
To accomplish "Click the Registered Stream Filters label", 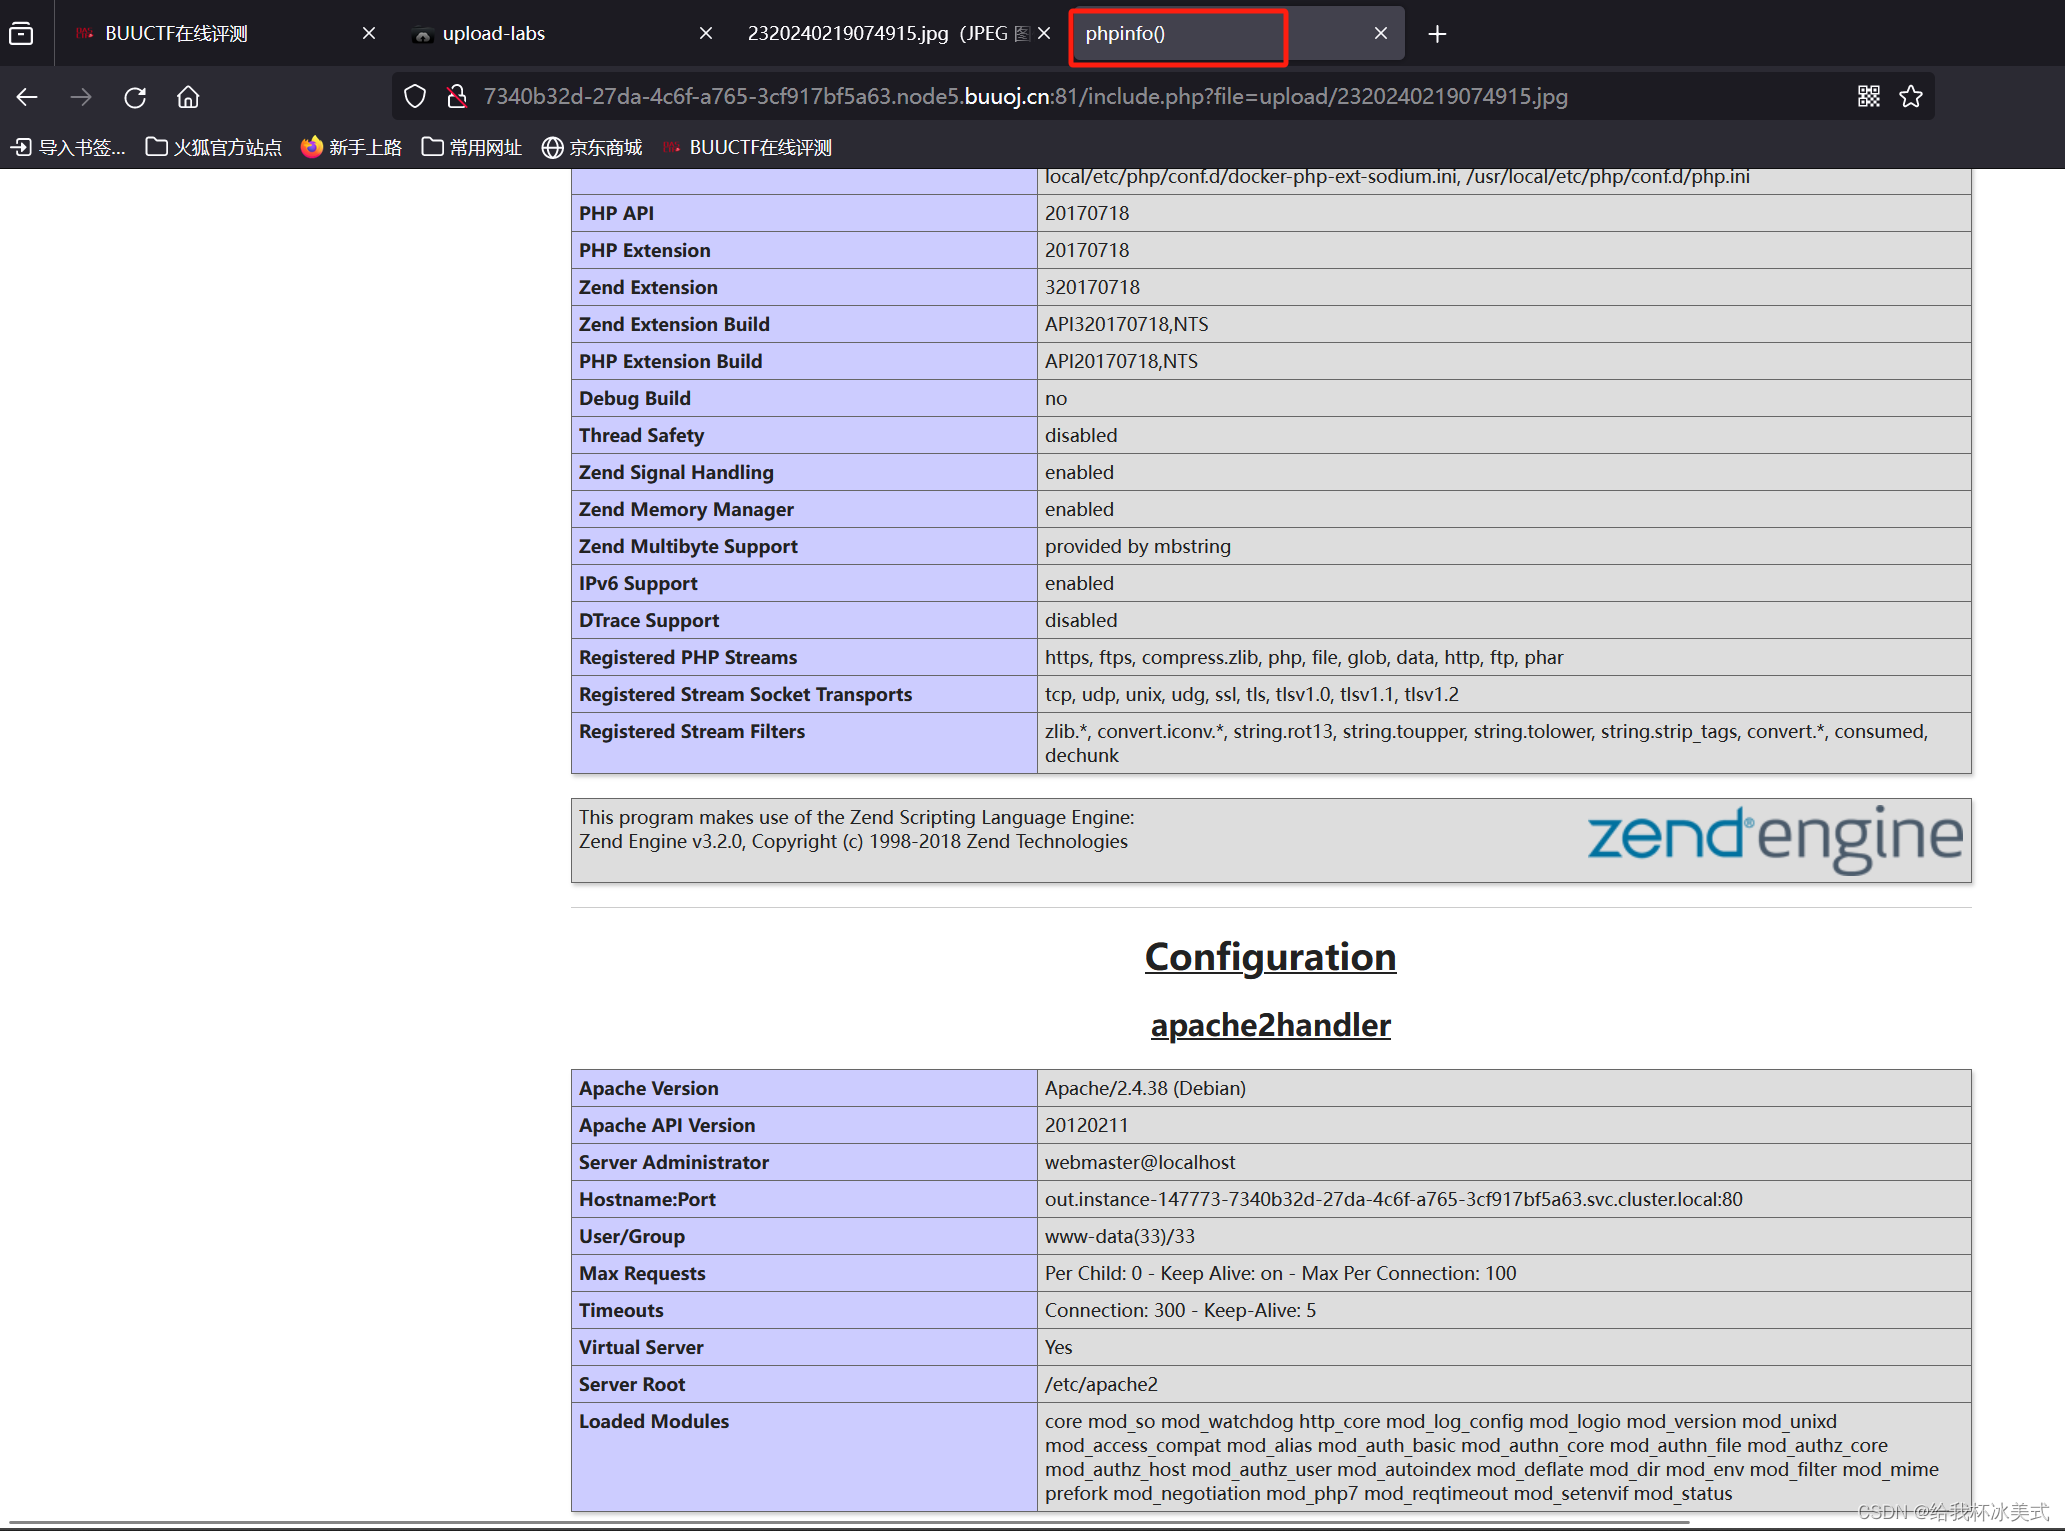I will (692, 731).
